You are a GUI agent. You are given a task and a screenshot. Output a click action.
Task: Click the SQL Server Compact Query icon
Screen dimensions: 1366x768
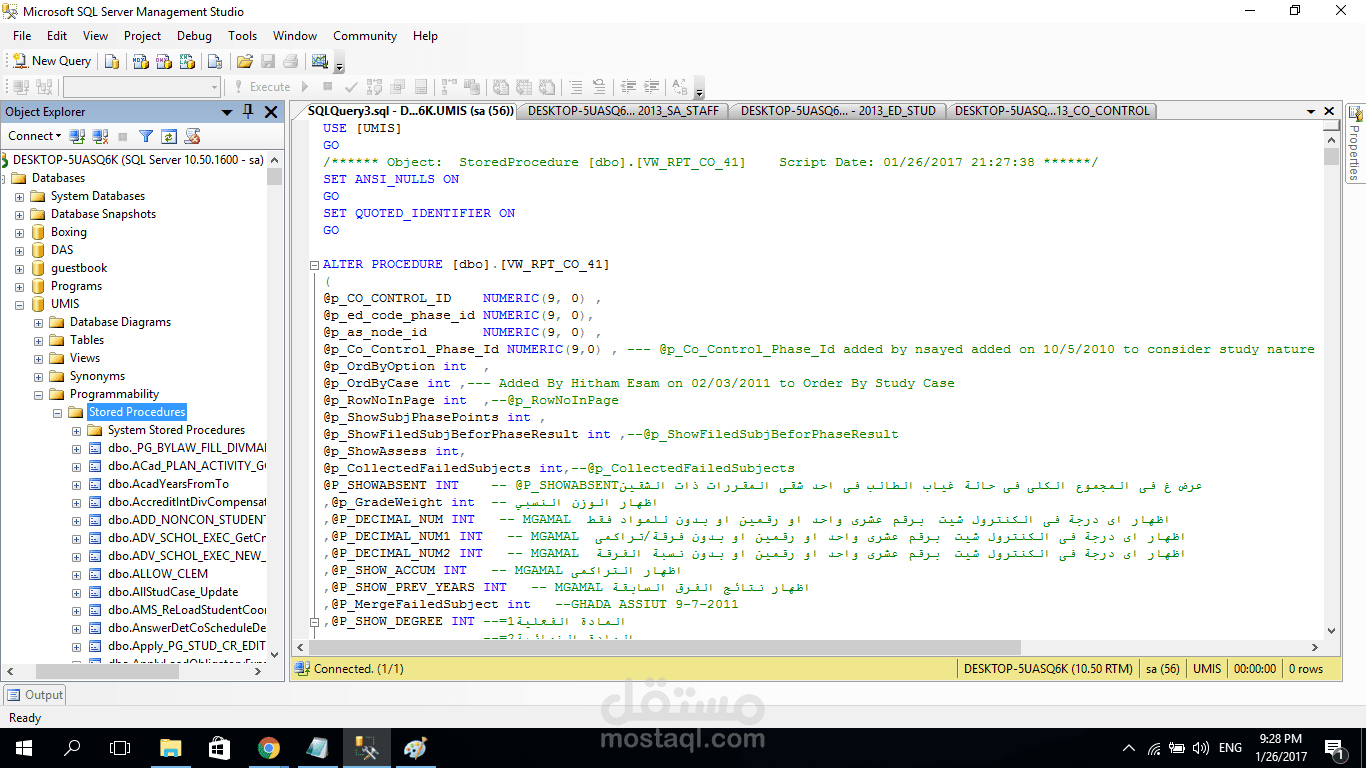click(x=213, y=61)
